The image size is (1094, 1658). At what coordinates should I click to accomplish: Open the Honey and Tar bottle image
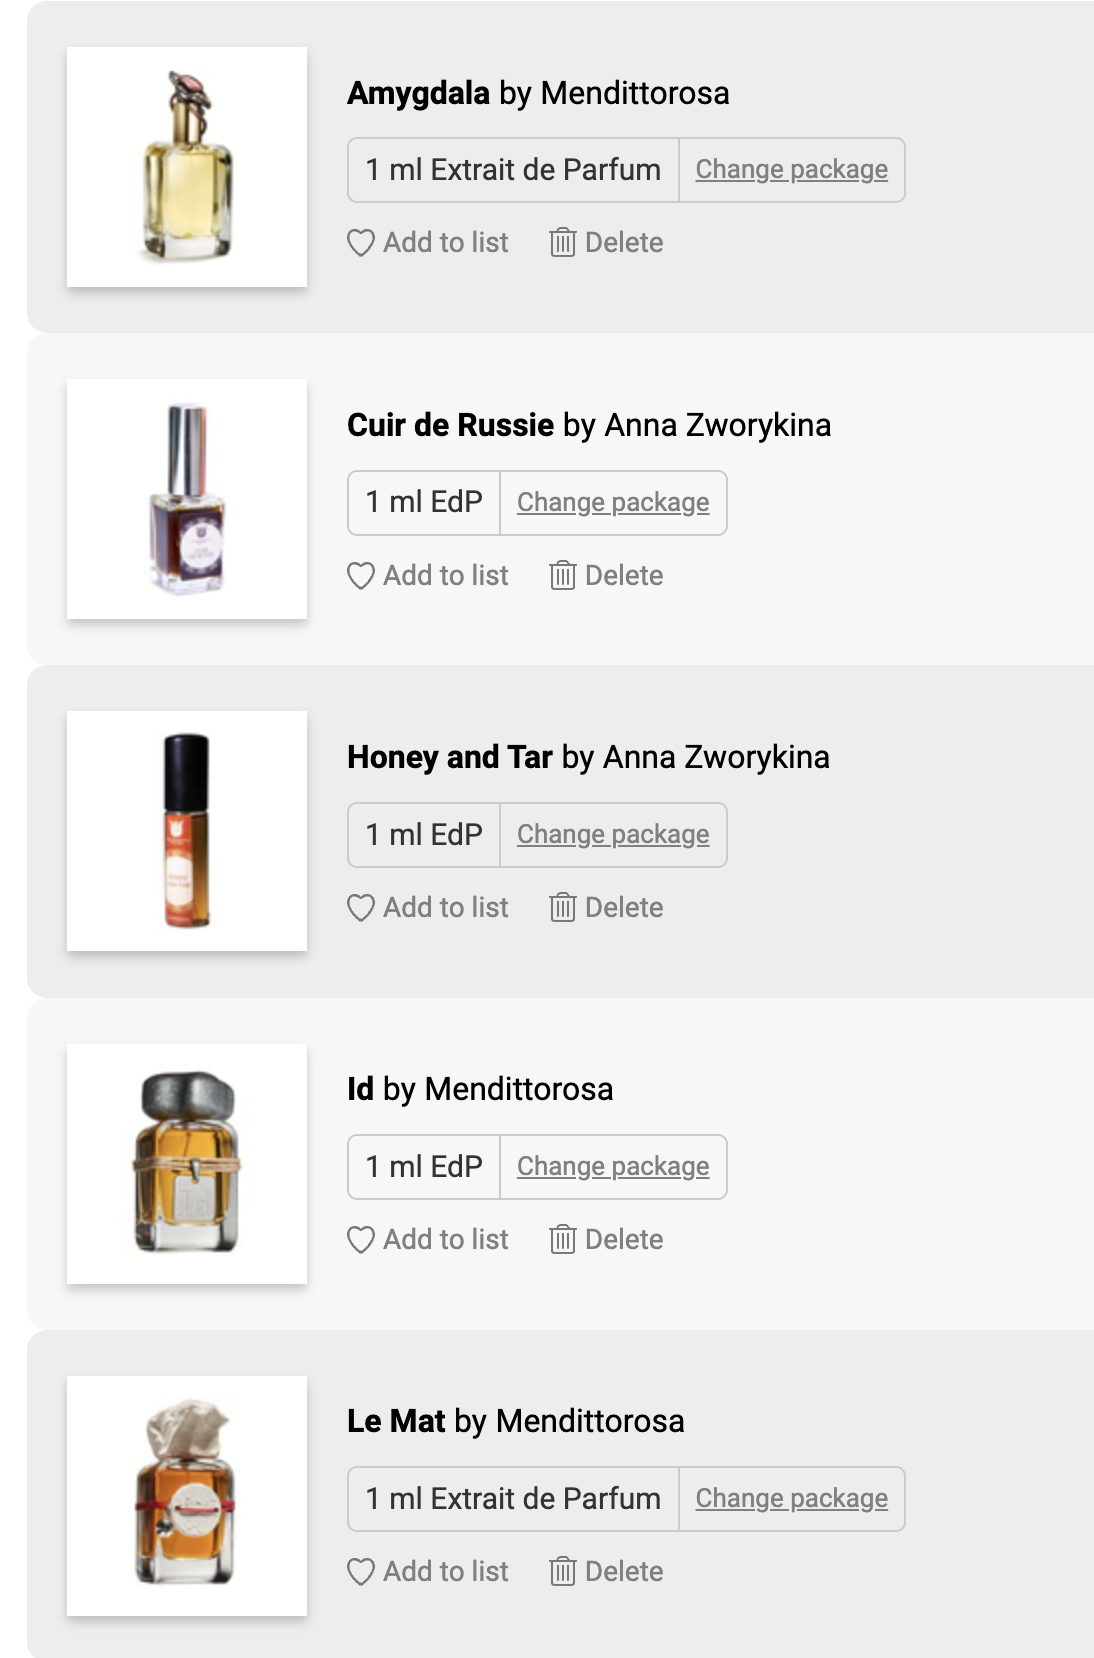point(187,831)
